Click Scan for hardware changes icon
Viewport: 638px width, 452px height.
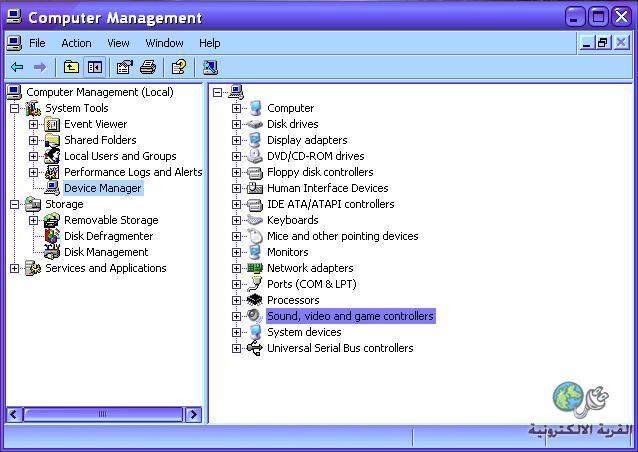point(210,67)
